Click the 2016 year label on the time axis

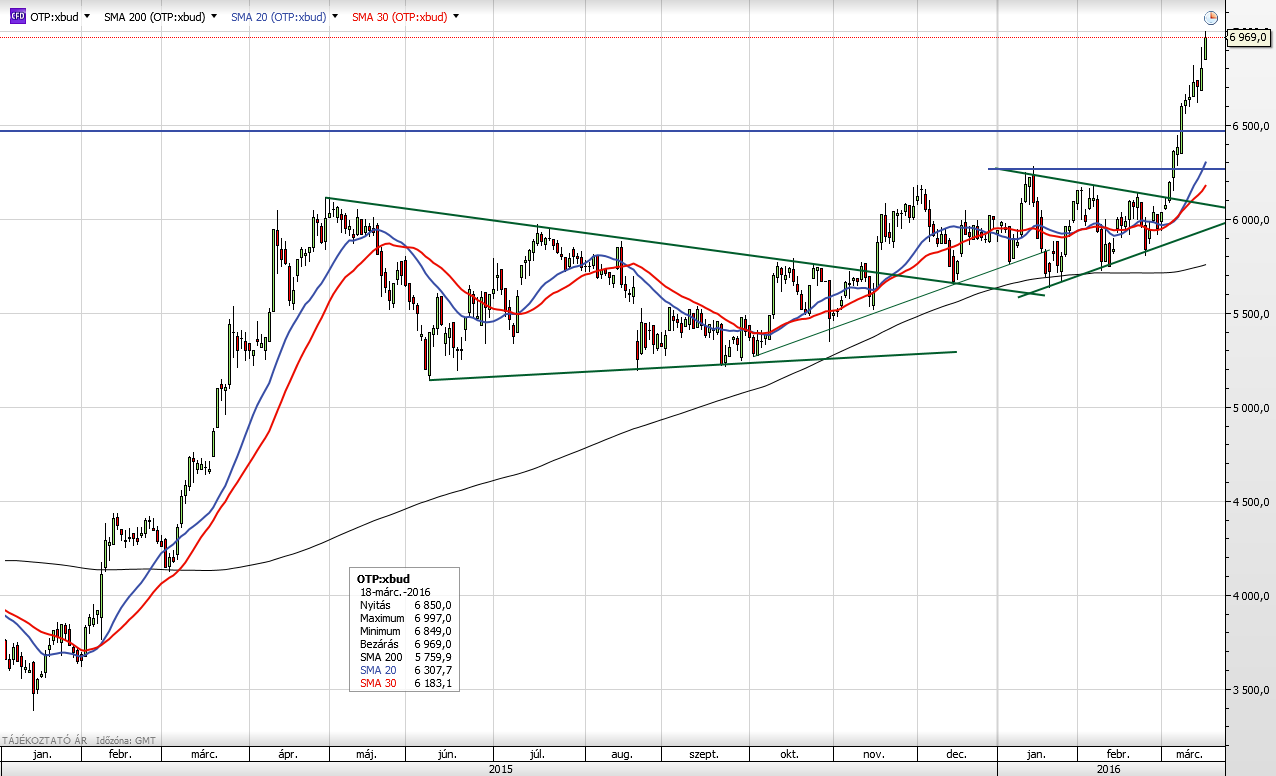pos(1108,768)
